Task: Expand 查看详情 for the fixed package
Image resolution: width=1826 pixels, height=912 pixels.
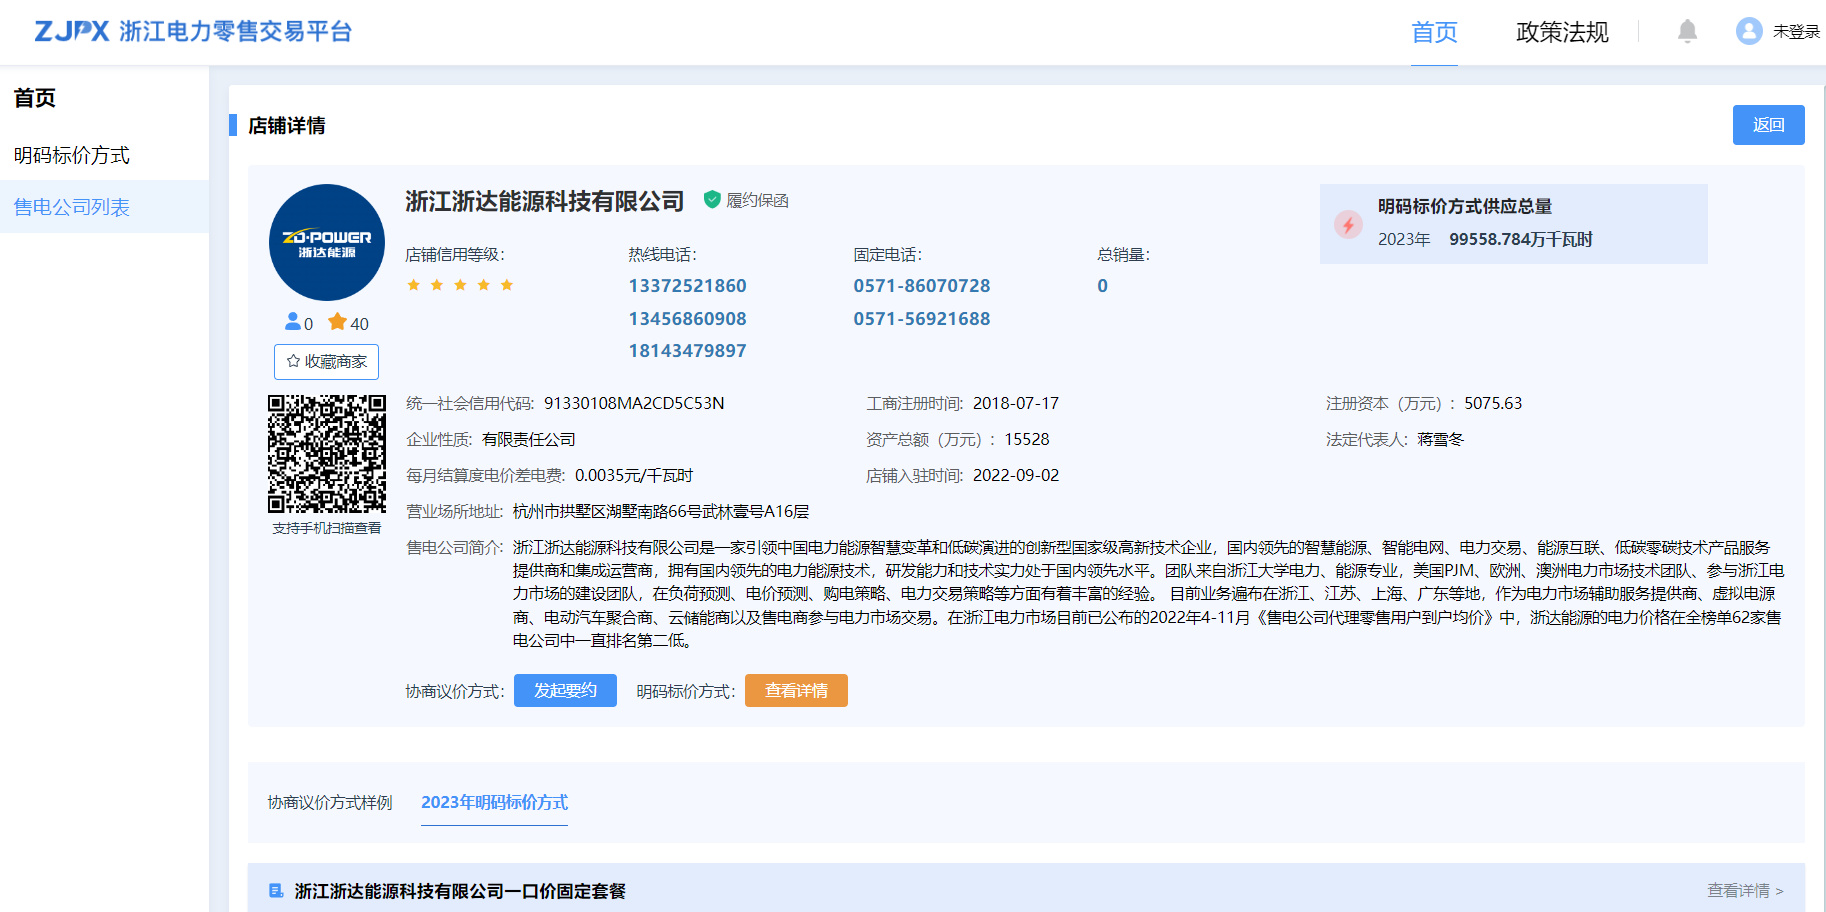Action: (x=1744, y=891)
